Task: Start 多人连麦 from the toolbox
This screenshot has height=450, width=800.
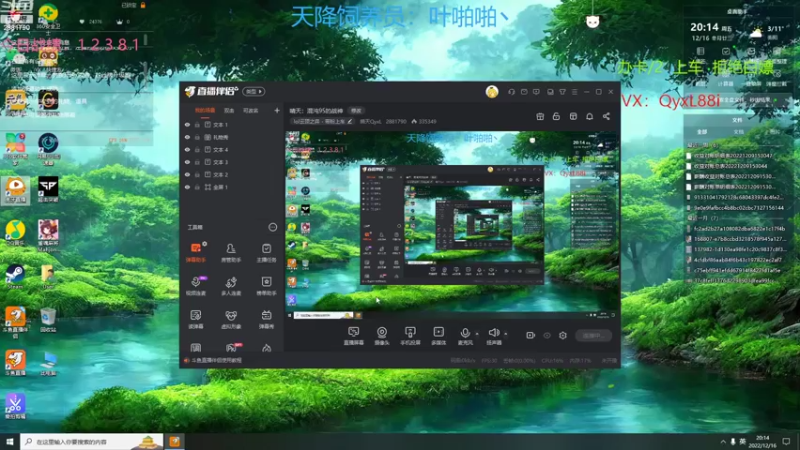Action: click(x=231, y=286)
